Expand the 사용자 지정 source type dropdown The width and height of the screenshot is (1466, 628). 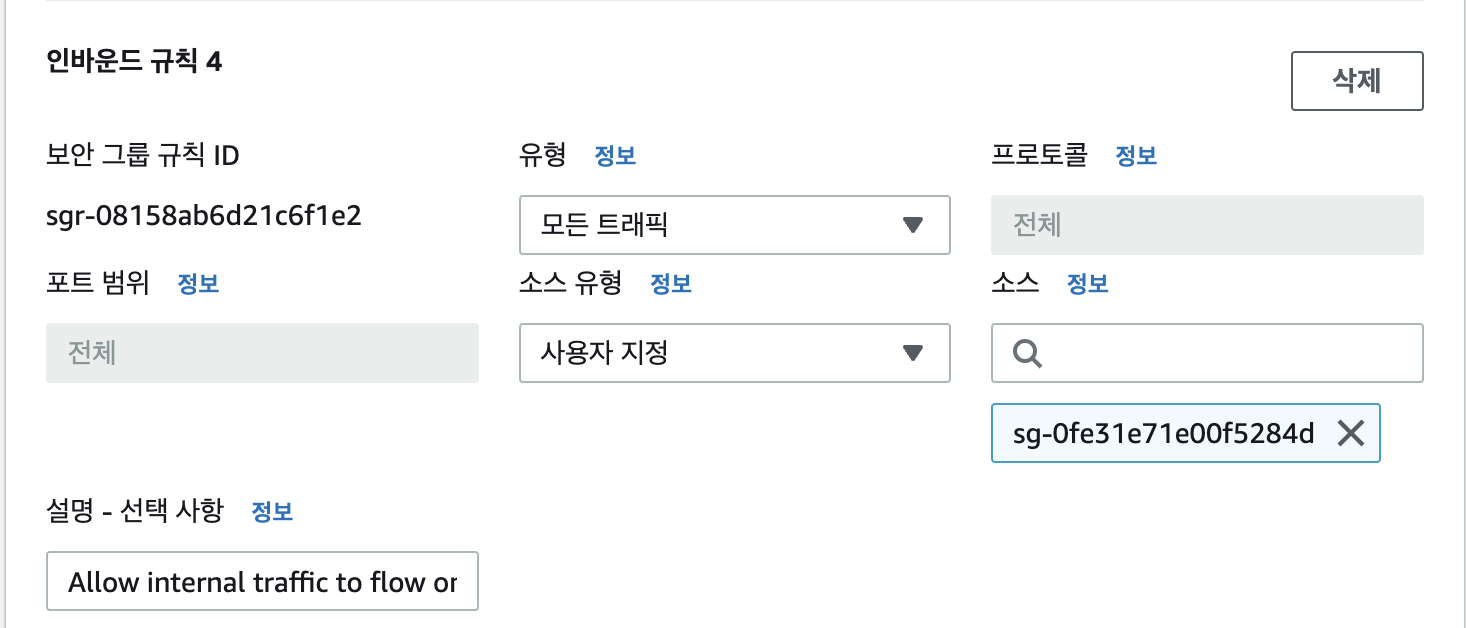(734, 353)
